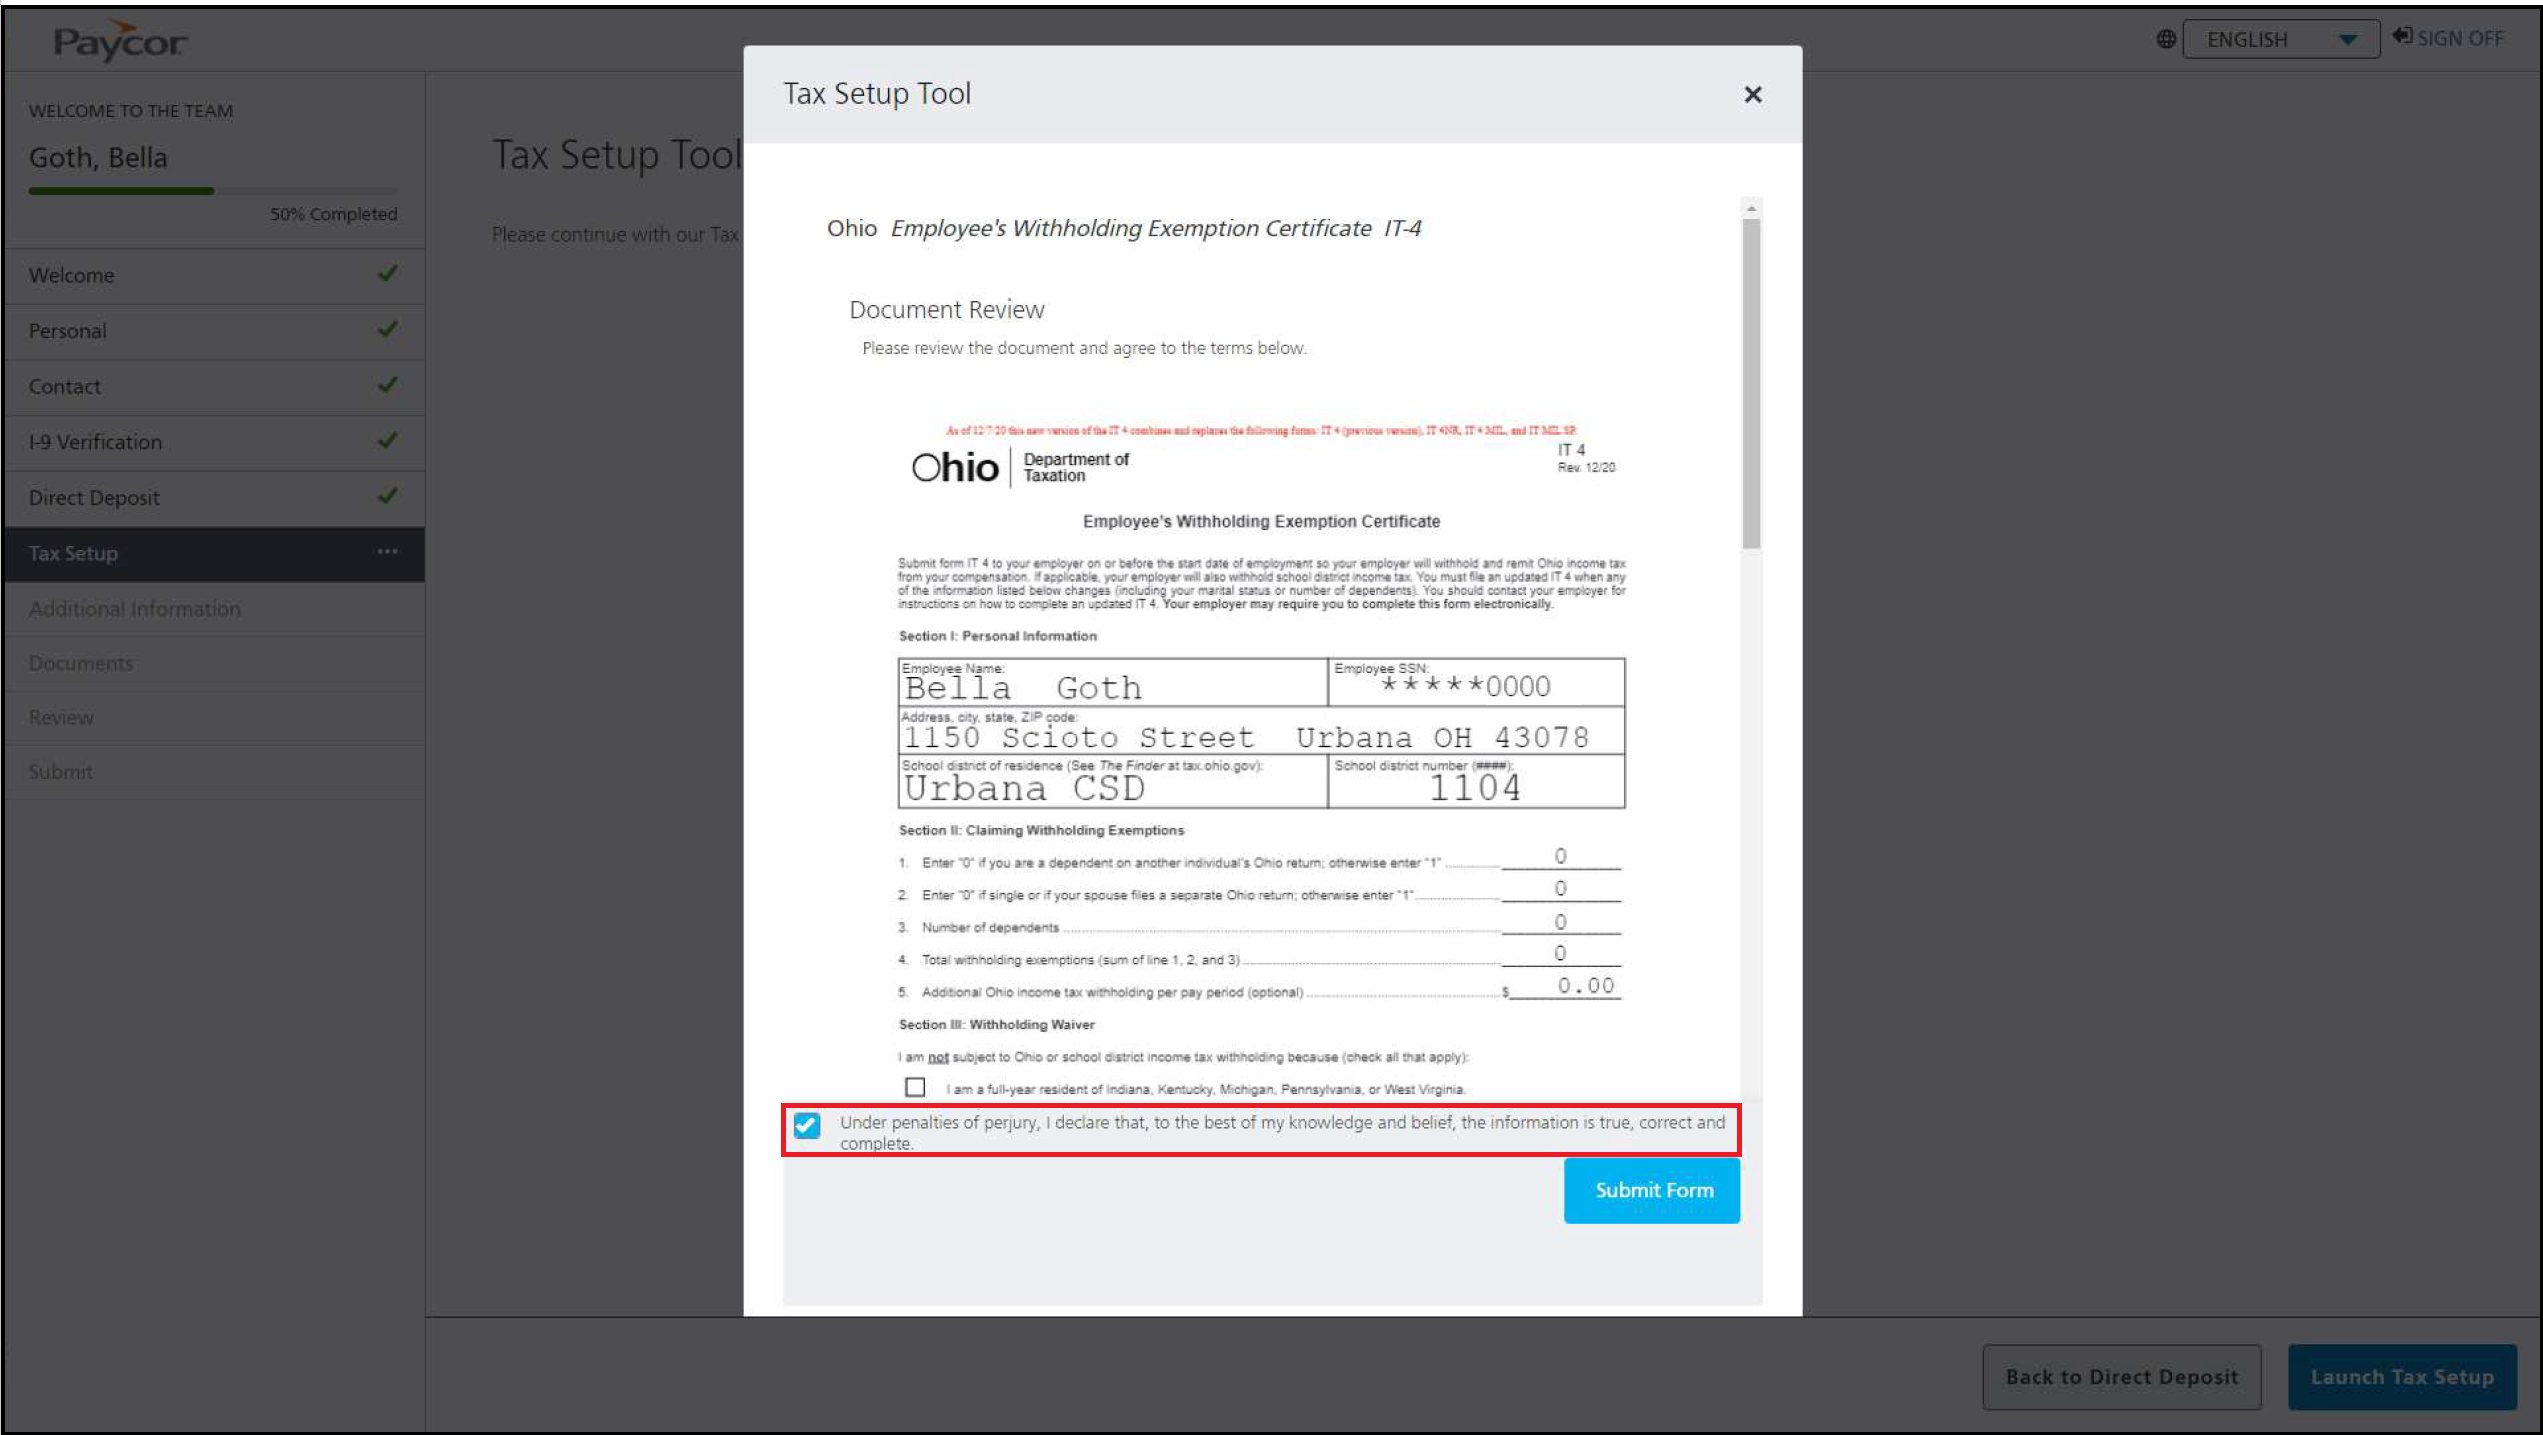The height and width of the screenshot is (1435, 2543).
Task: Click the Welcome step green checkmark
Action: [388, 273]
